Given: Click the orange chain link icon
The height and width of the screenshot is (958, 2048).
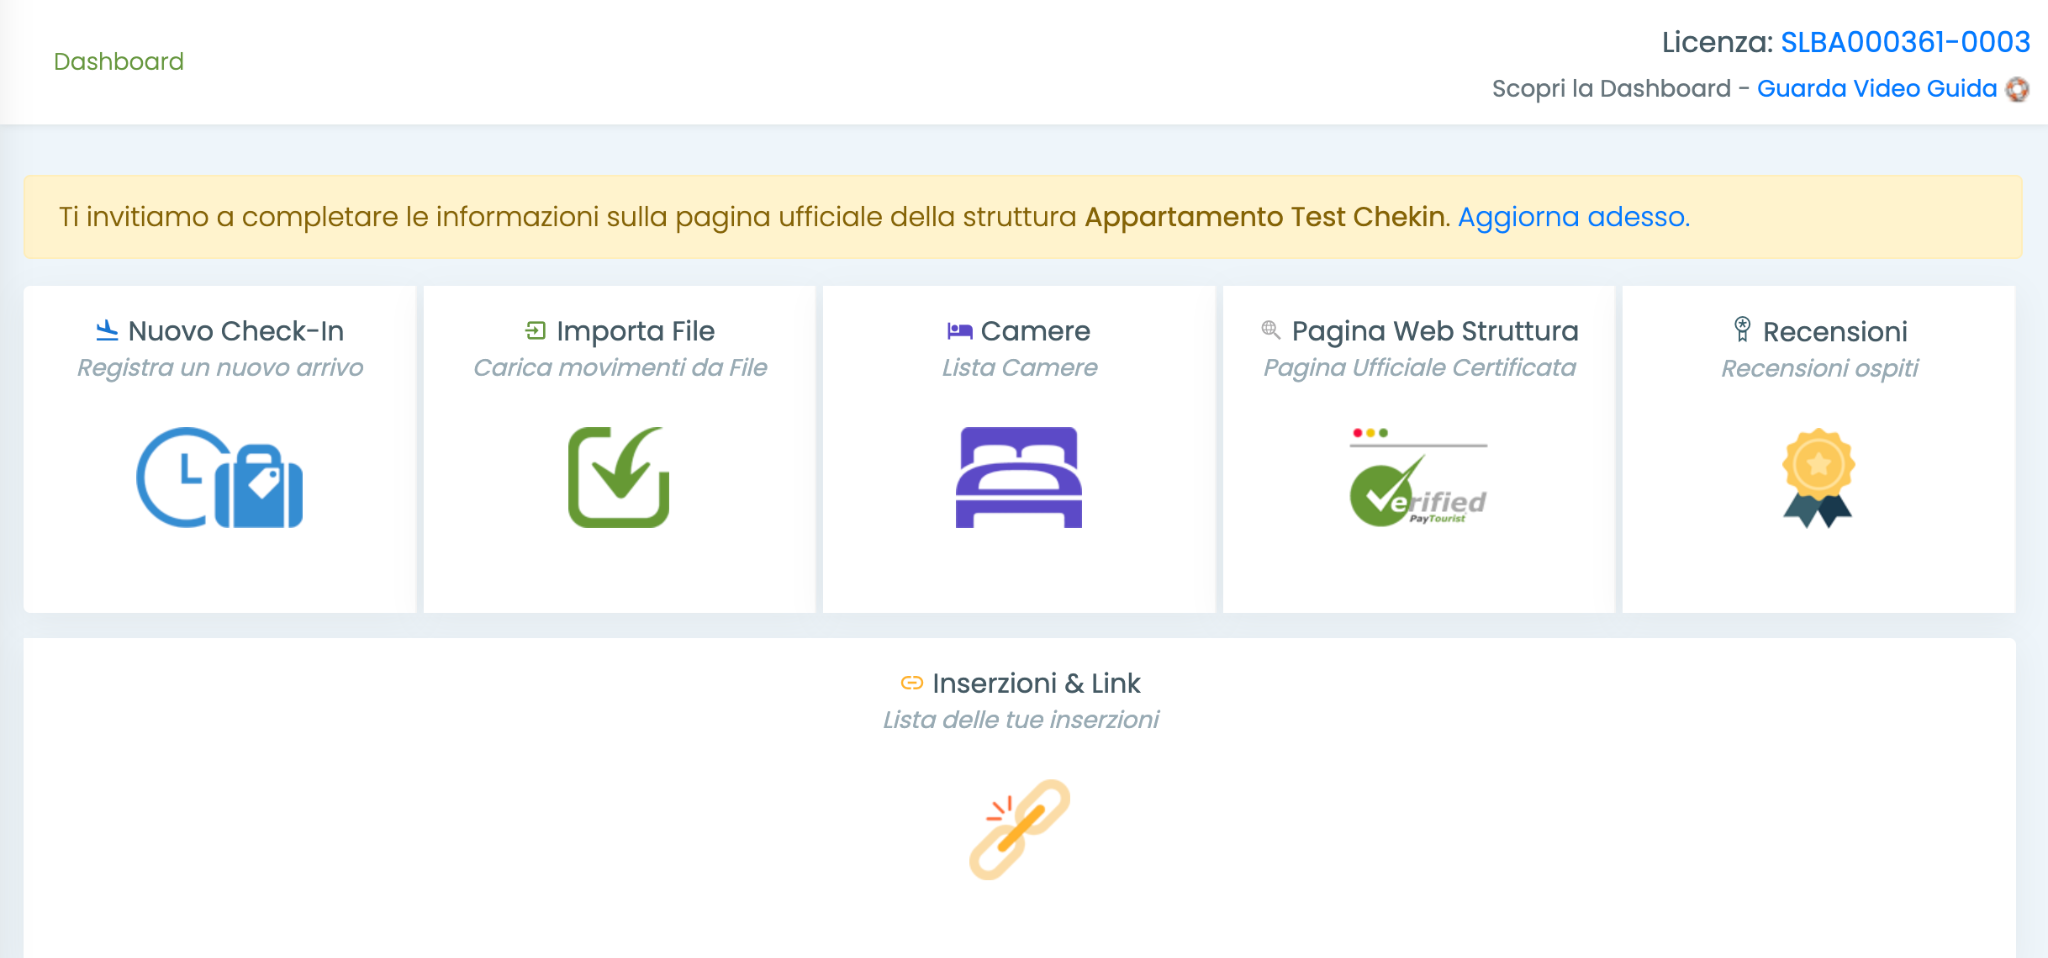Looking at the screenshot, I should (x=1019, y=829).
